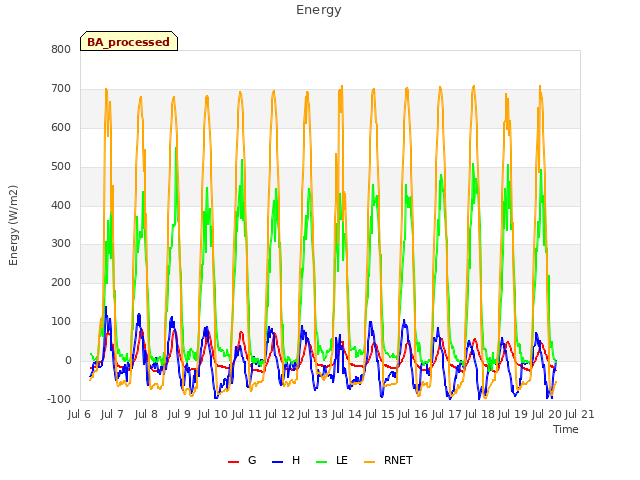The height and width of the screenshot is (480, 640).
Task: Click the Jul 9 x-axis tick label
Action: (179, 415)
